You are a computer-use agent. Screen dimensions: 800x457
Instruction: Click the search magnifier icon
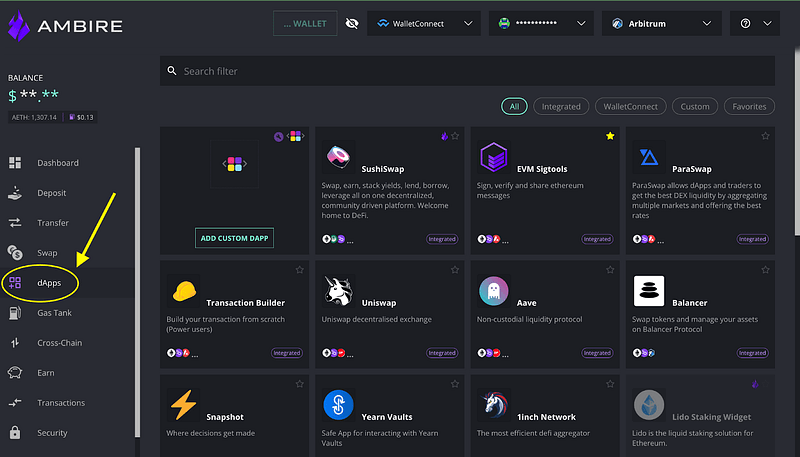(x=172, y=71)
